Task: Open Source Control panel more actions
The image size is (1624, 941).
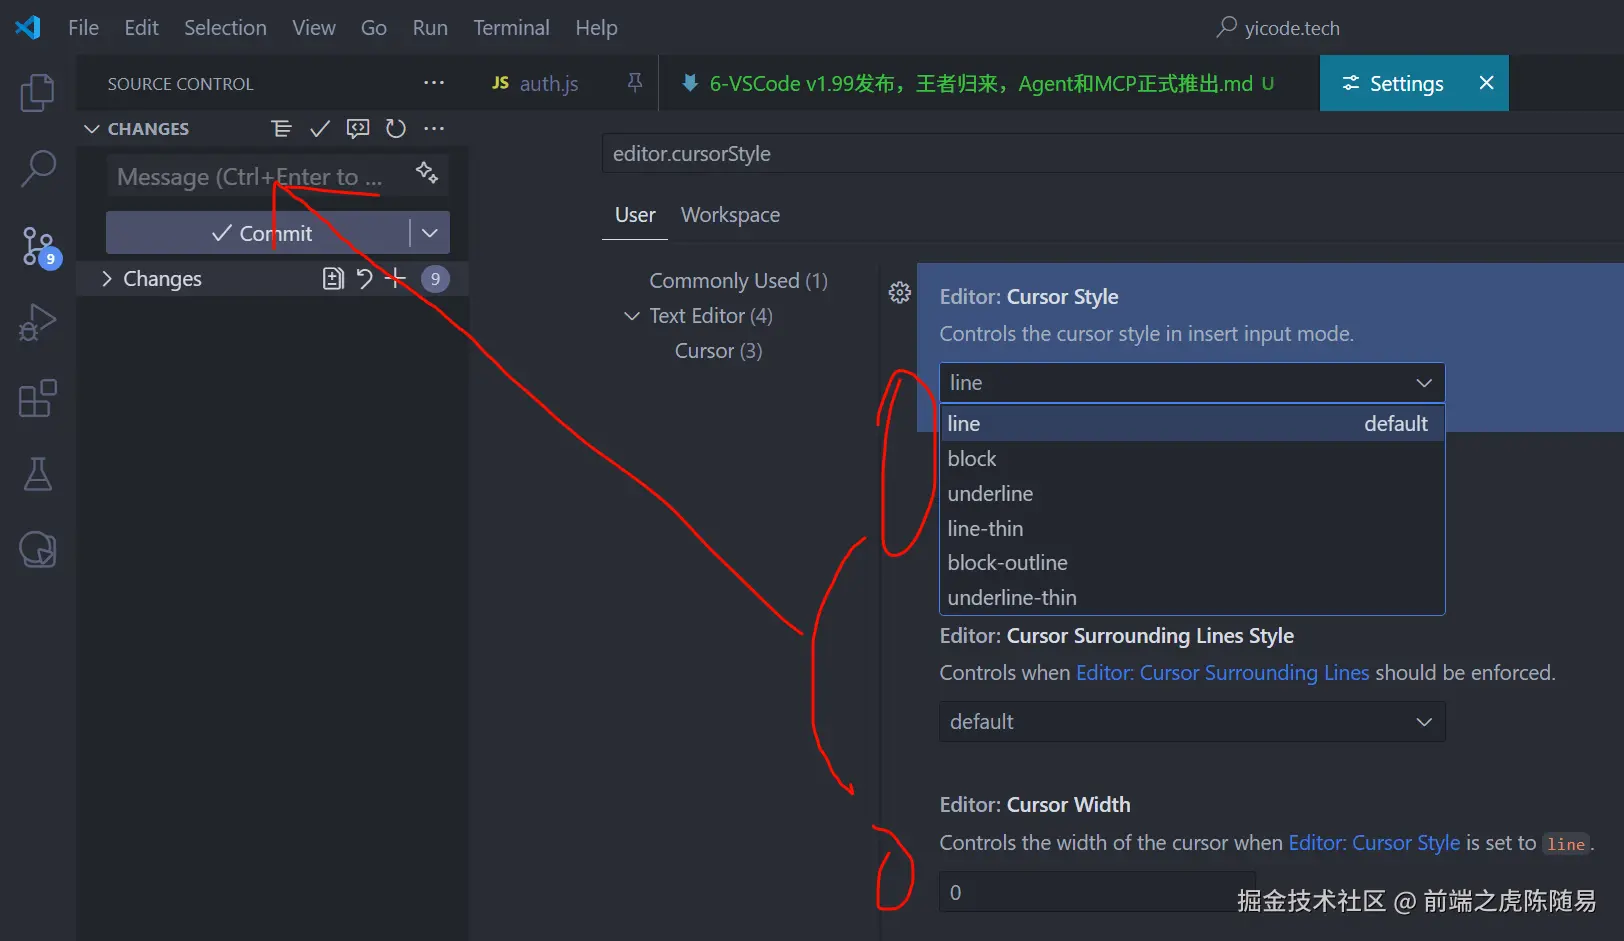Action: tap(434, 83)
